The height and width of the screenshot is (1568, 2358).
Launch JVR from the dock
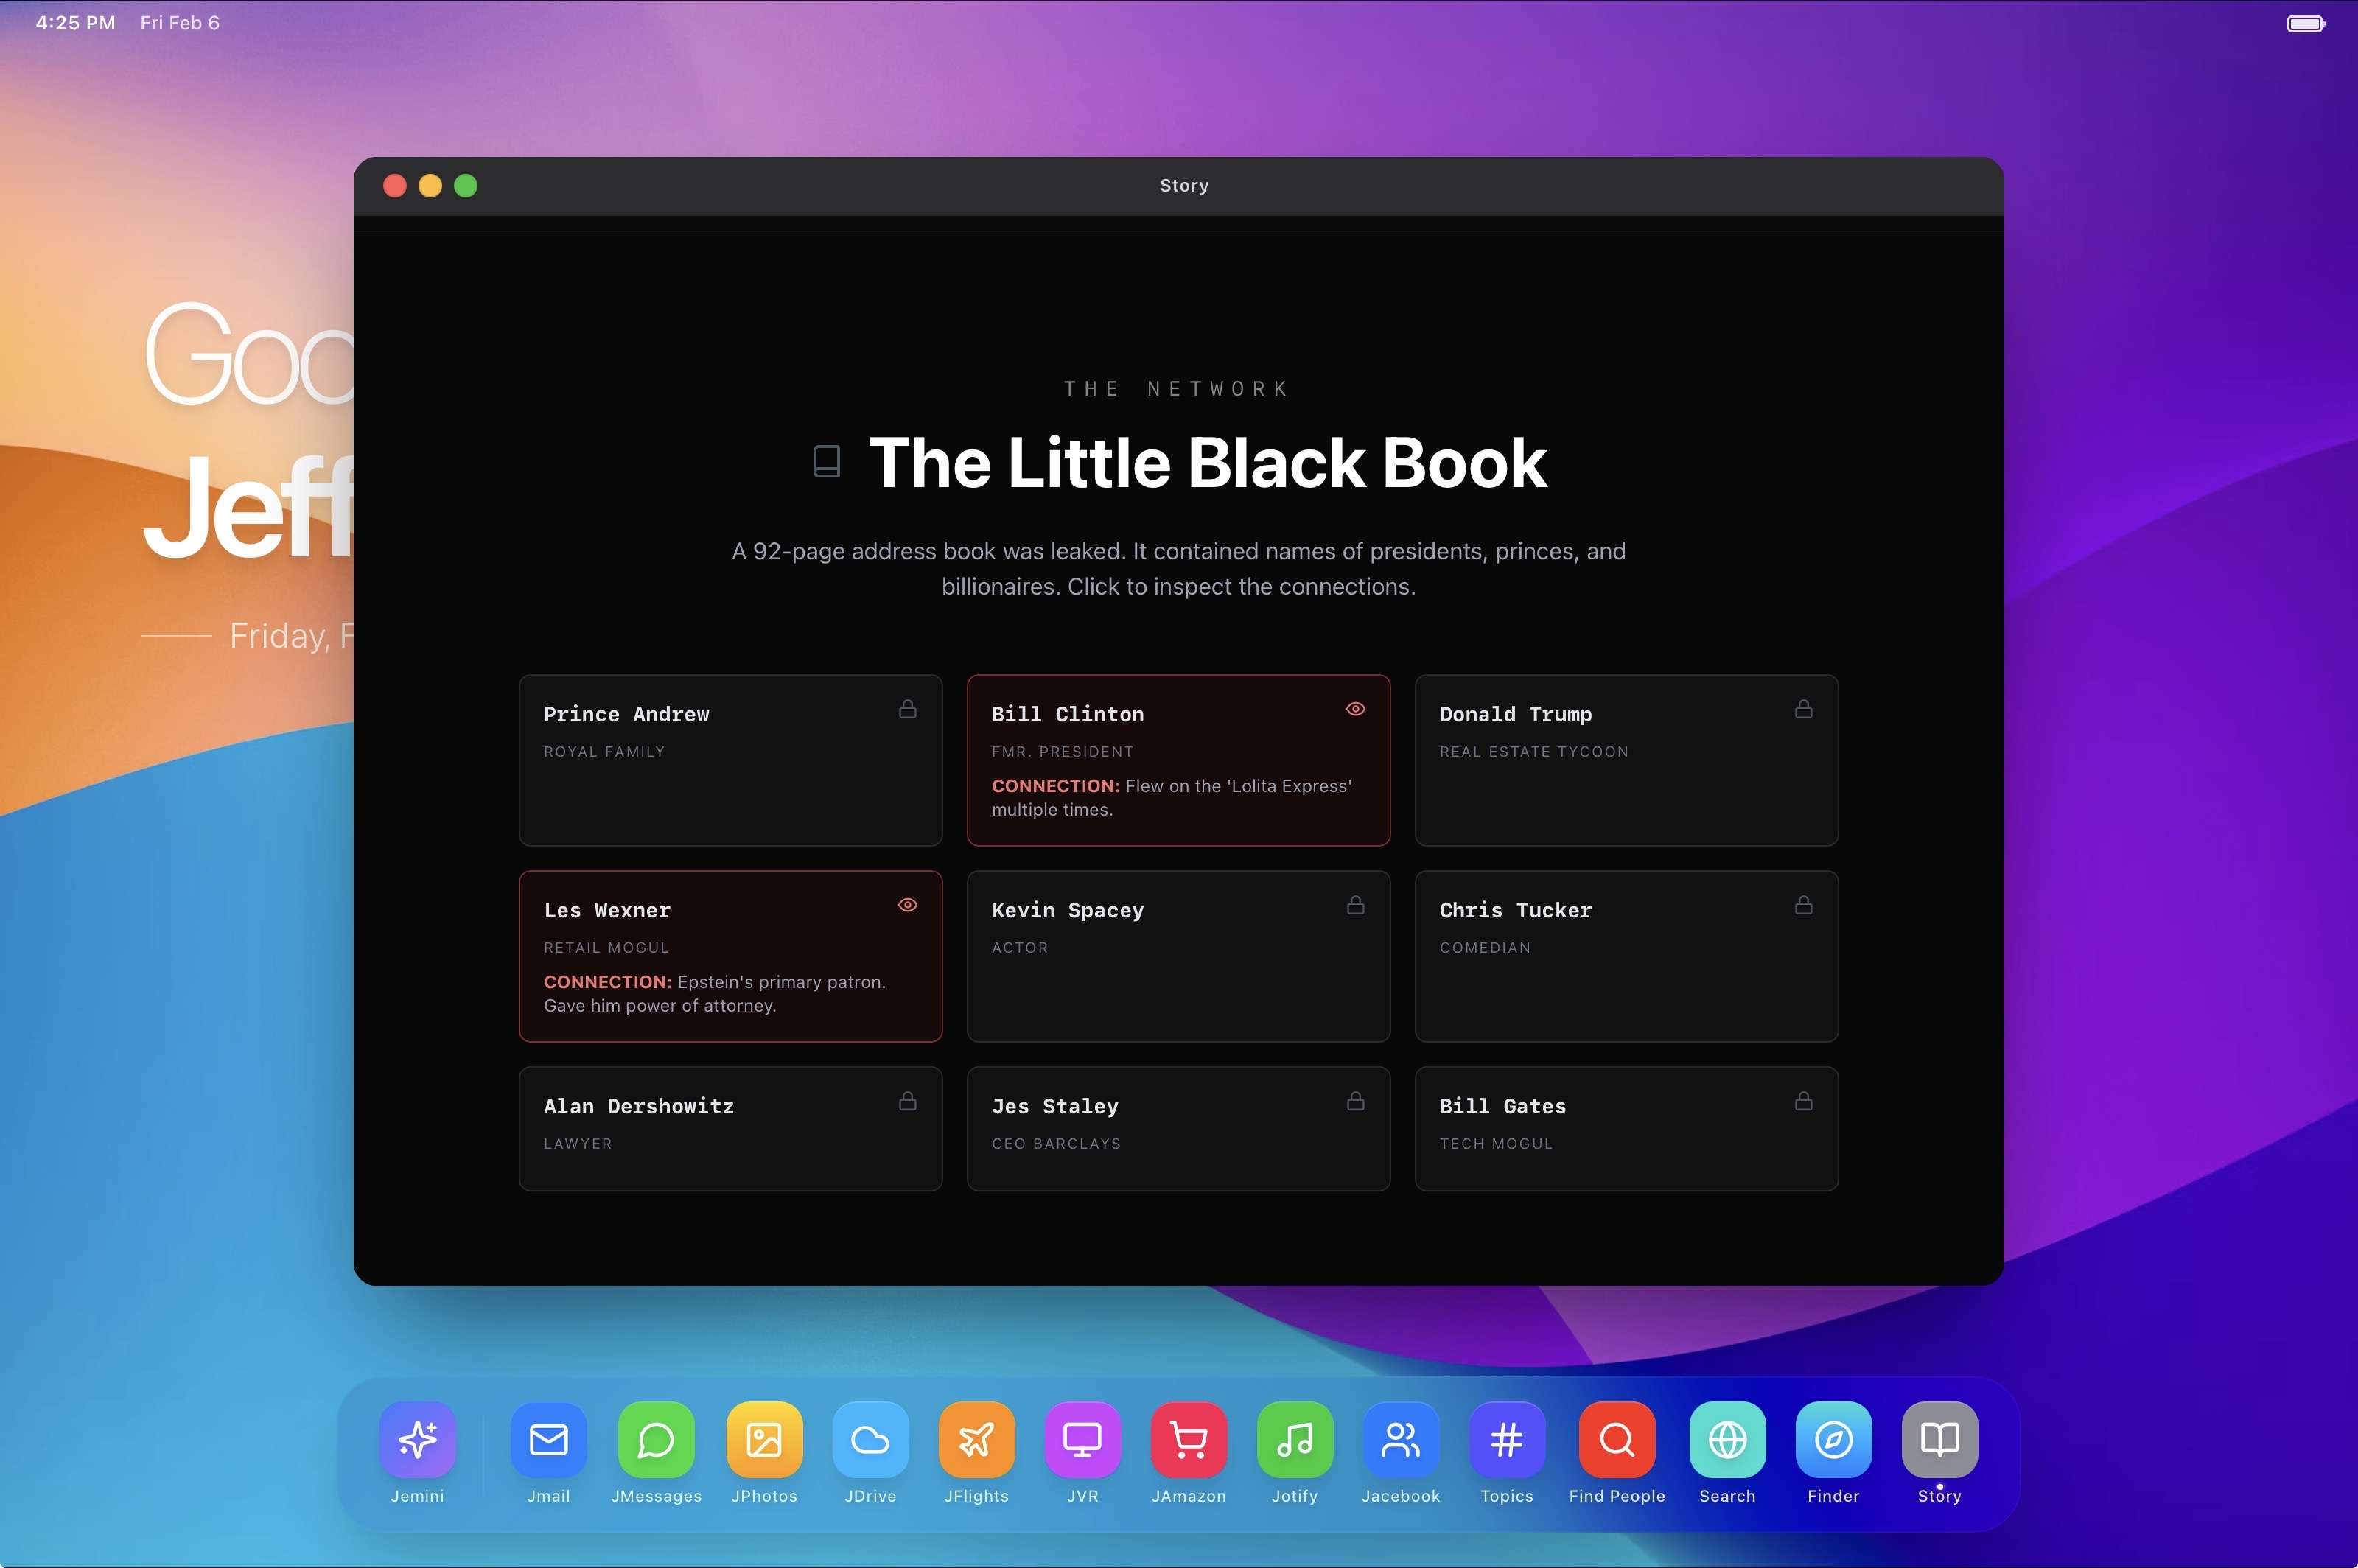click(1082, 1439)
